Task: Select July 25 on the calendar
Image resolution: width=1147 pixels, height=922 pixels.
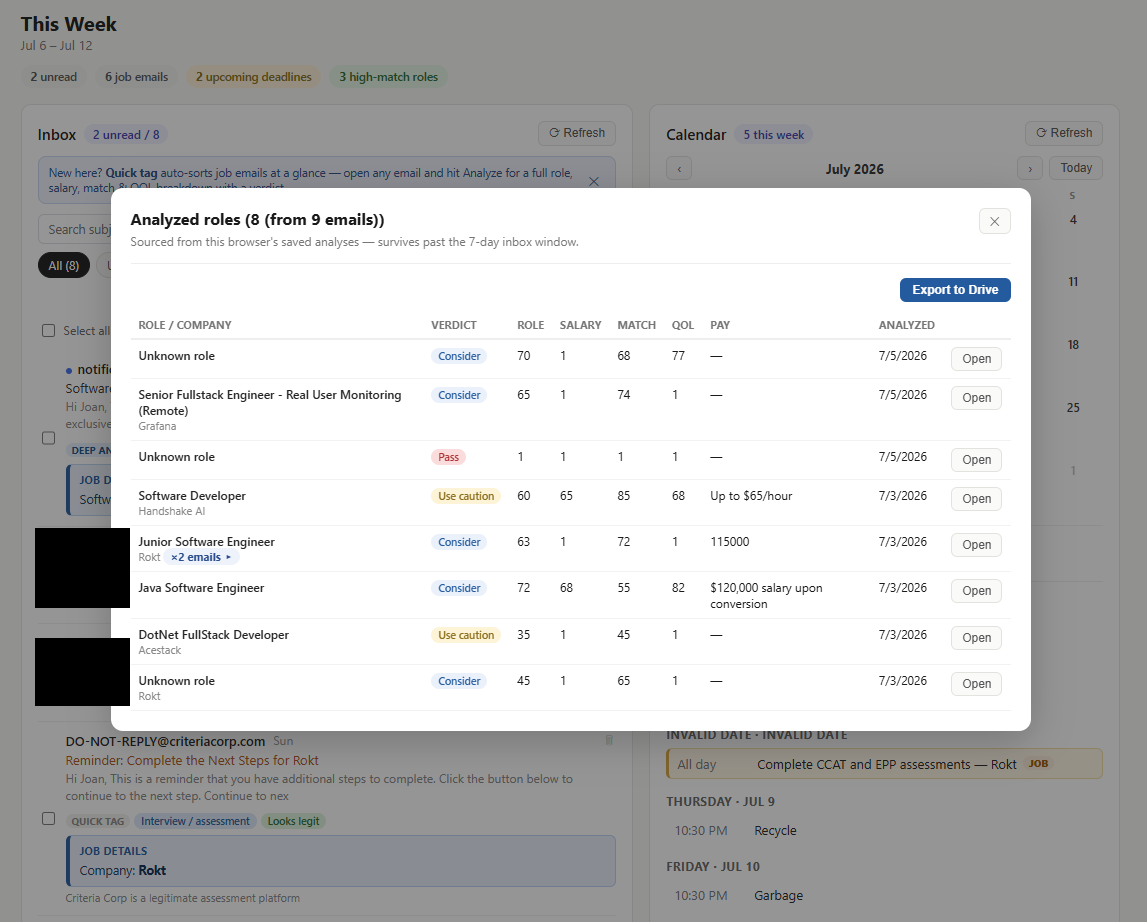Action: click(1072, 408)
